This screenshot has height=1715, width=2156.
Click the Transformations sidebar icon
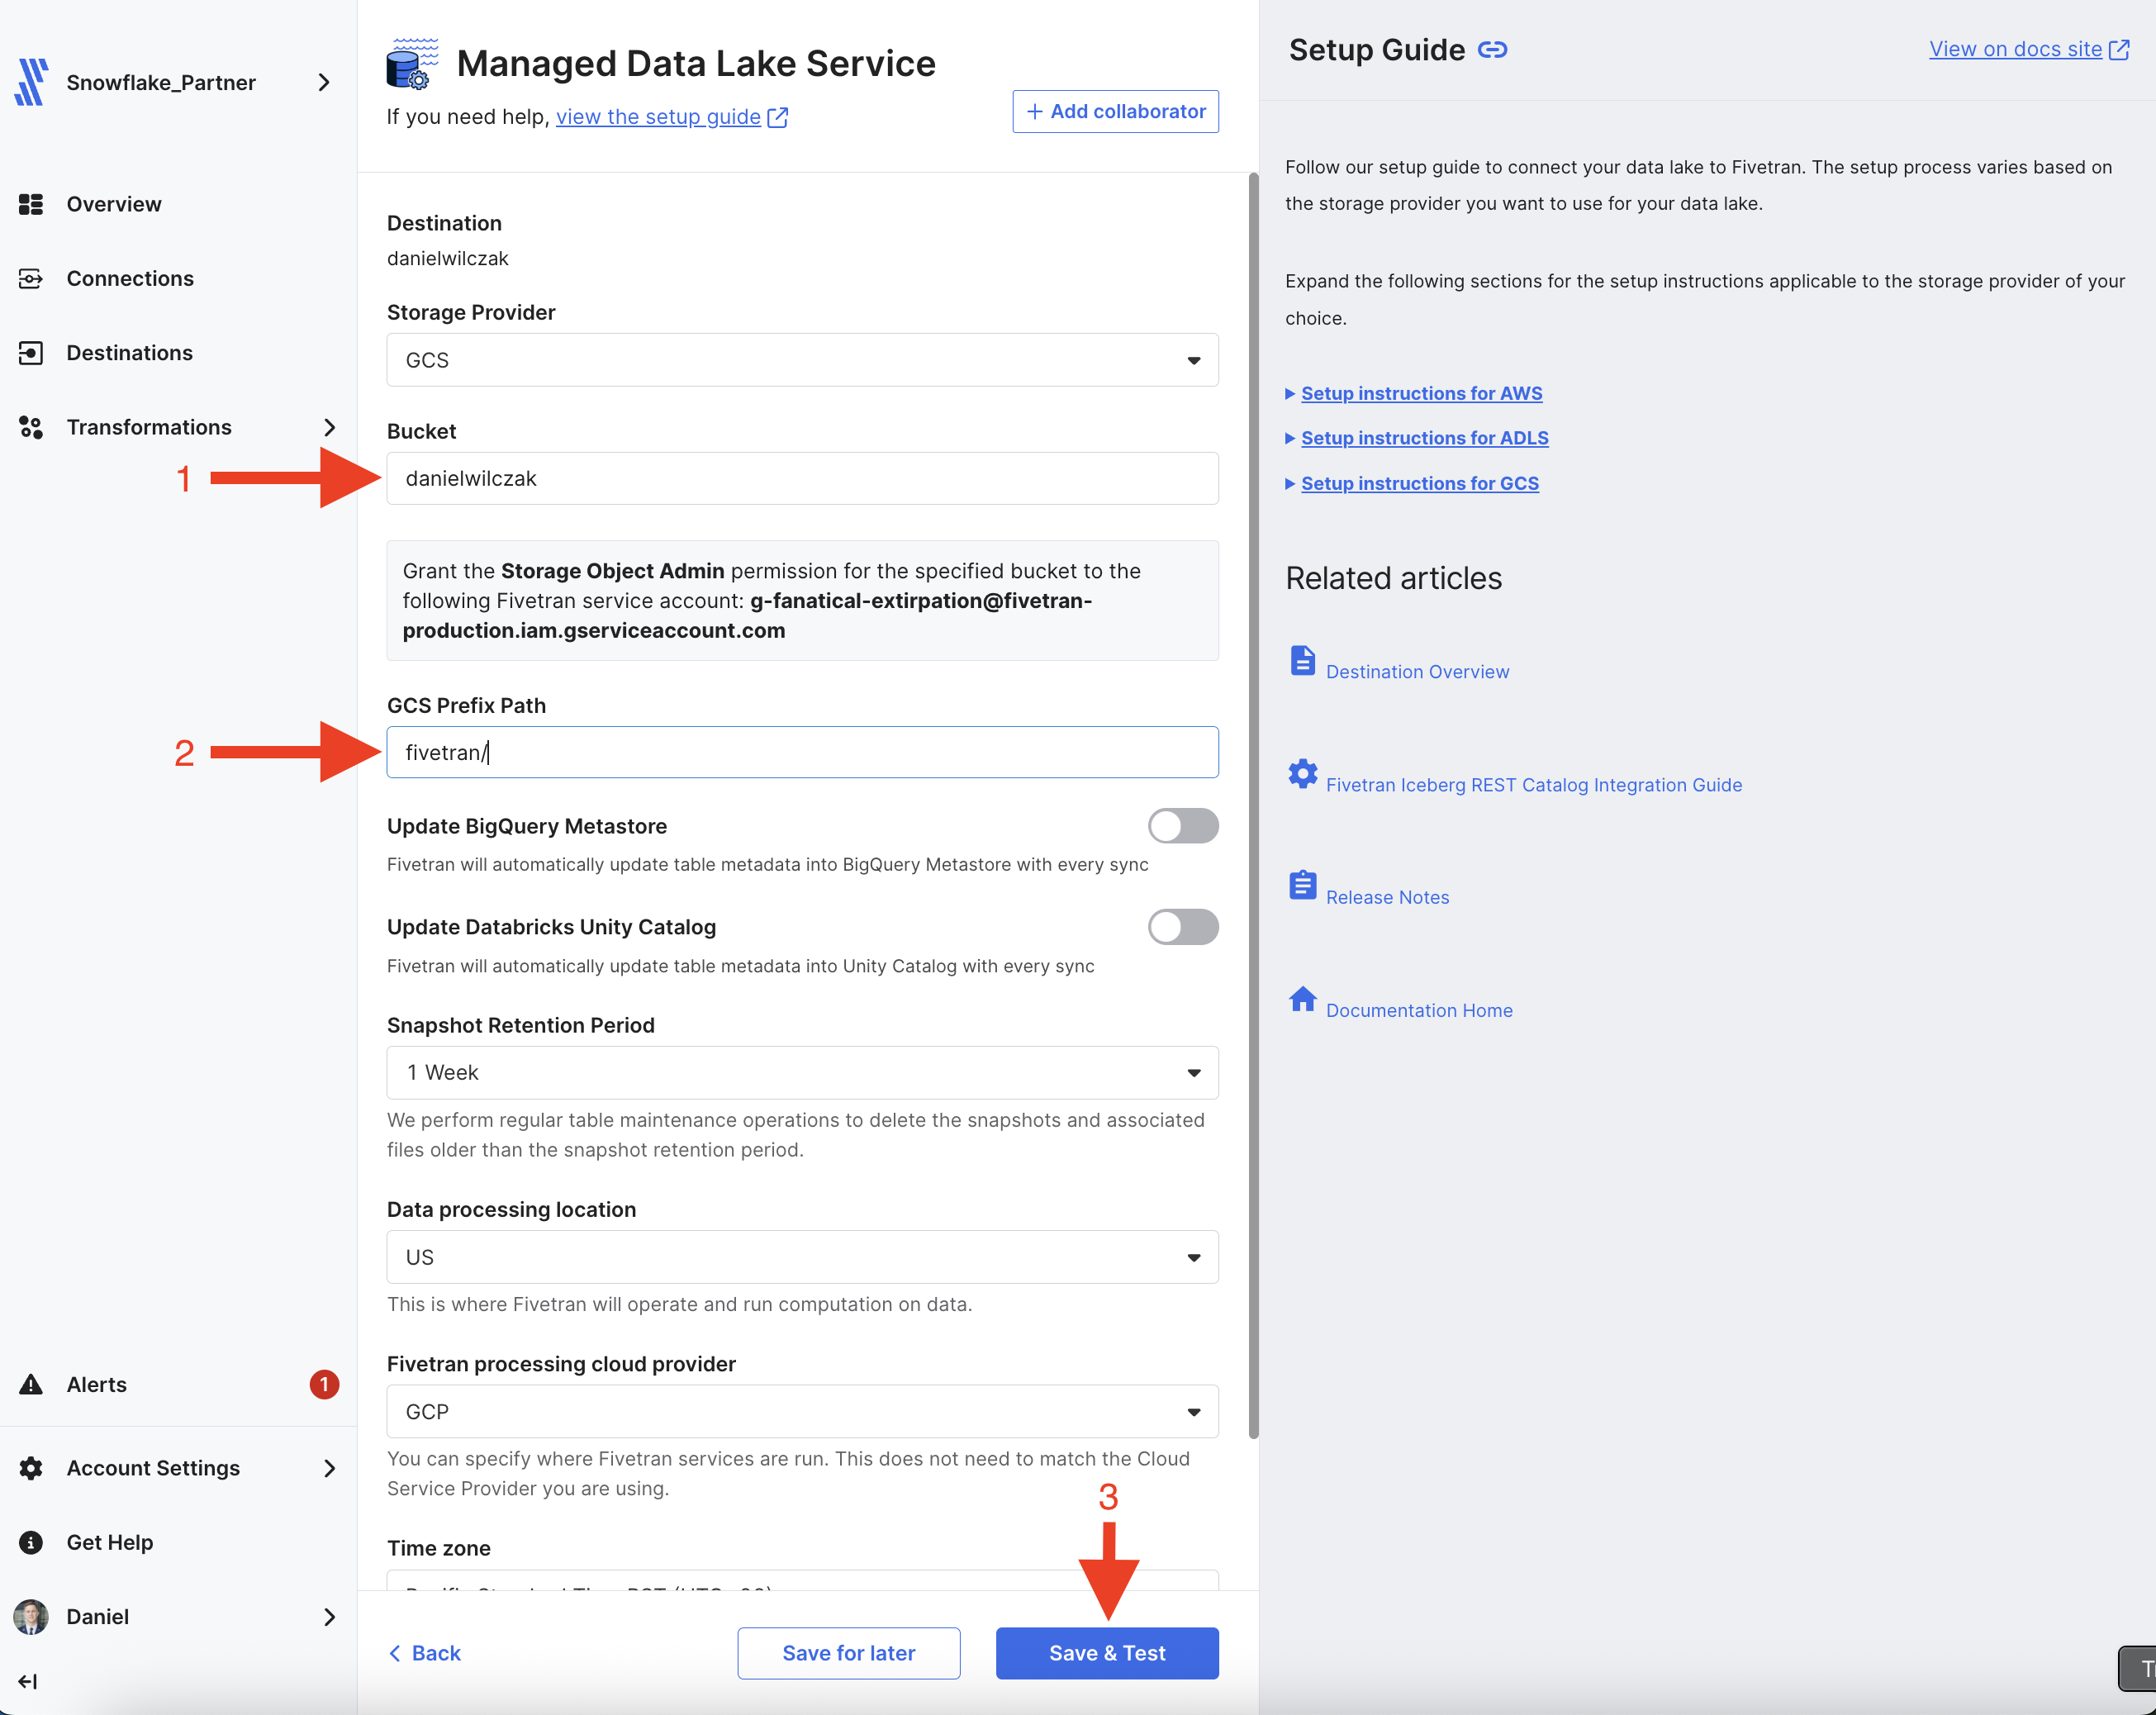31,427
